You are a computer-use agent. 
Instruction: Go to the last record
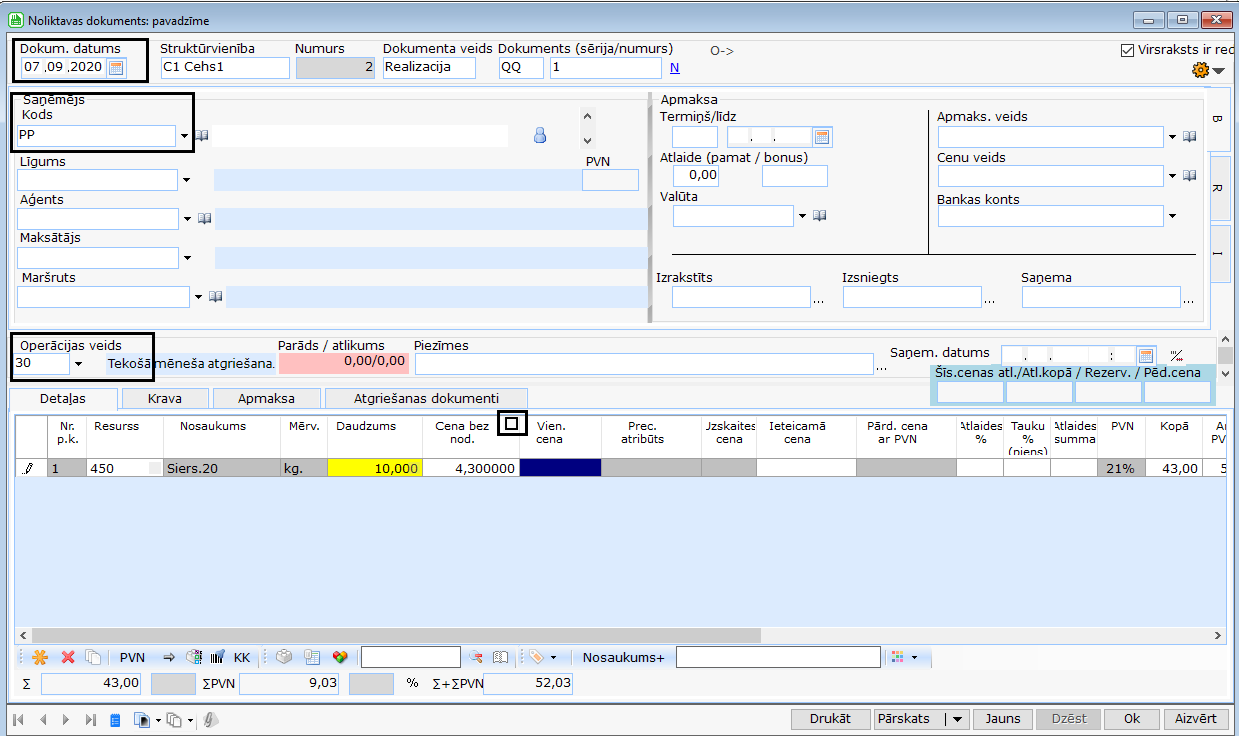[x=91, y=719]
